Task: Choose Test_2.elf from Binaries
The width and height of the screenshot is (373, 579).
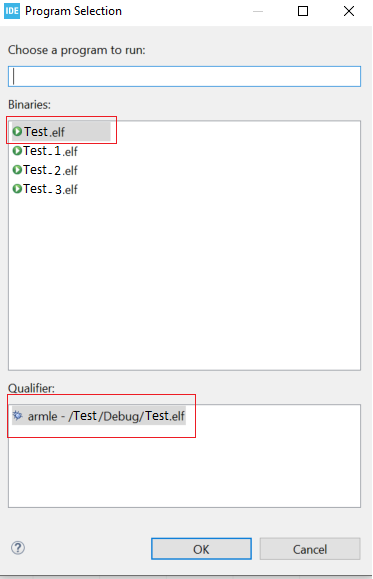Action: (50, 170)
